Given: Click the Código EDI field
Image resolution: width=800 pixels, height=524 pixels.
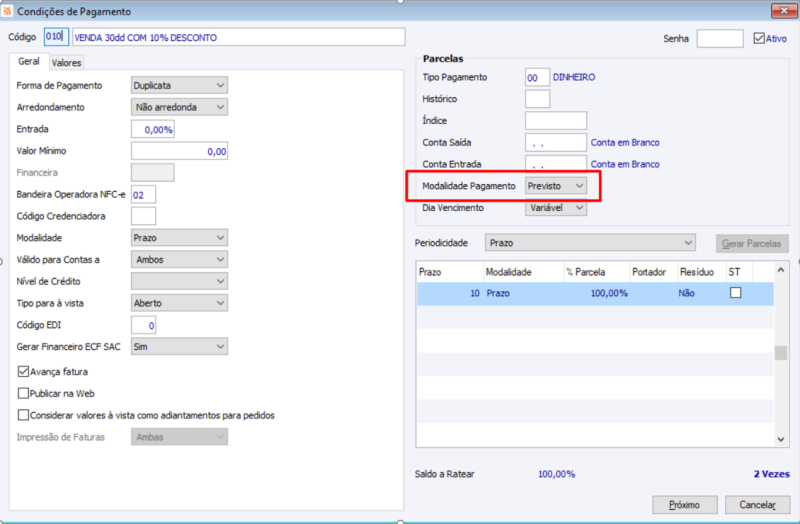Looking at the screenshot, I should pyautogui.click(x=143, y=325).
